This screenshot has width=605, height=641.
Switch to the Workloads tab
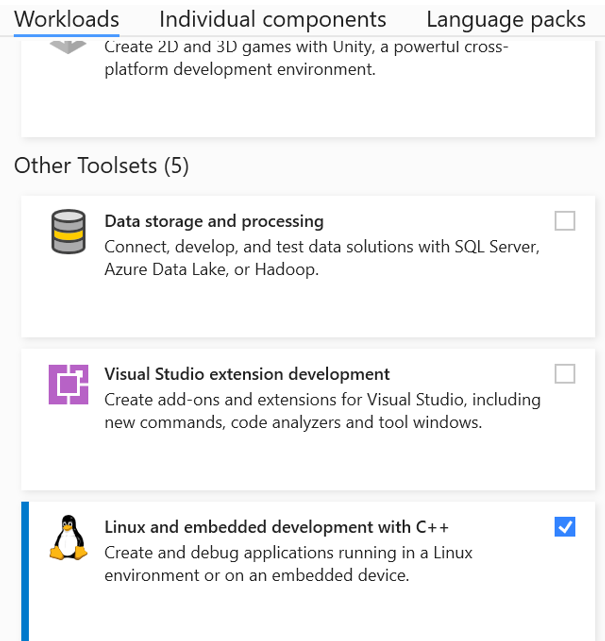click(x=66, y=19)
